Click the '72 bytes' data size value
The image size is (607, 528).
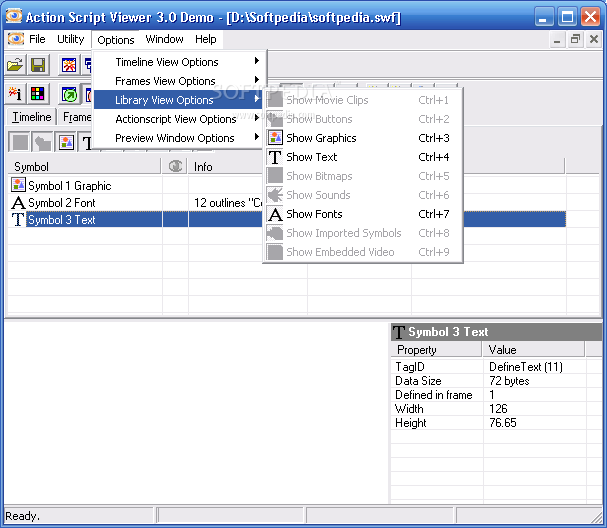509,381
